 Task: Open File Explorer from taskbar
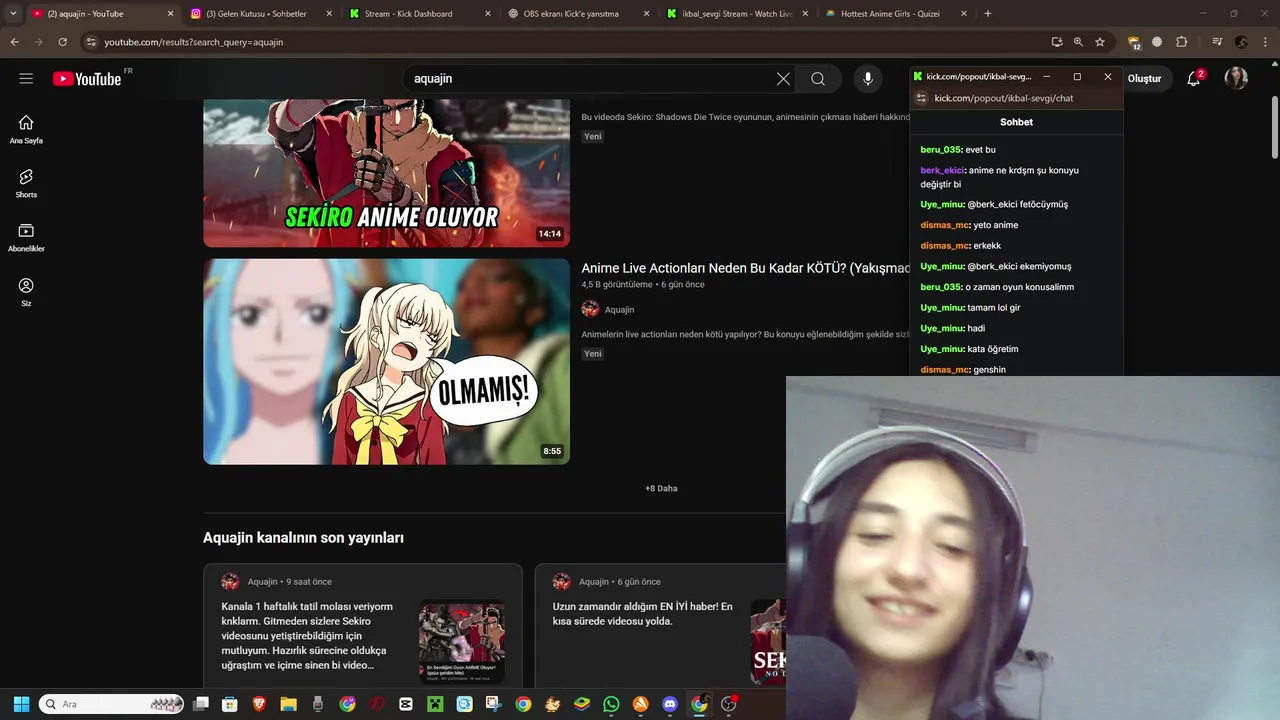click(288, 704)
